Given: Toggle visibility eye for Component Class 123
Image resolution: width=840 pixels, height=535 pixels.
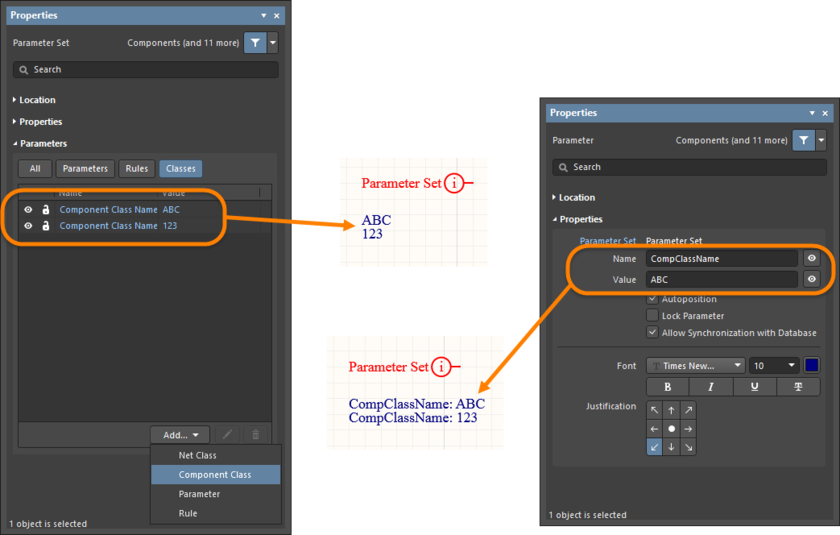Looking at the screenshot, I should pos(28,226).
